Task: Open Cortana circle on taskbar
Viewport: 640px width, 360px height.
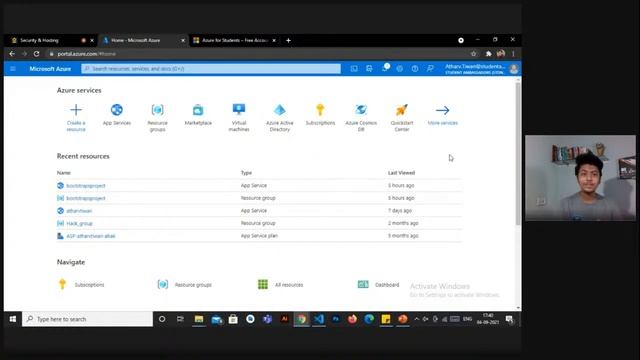Action: [162, 319]
